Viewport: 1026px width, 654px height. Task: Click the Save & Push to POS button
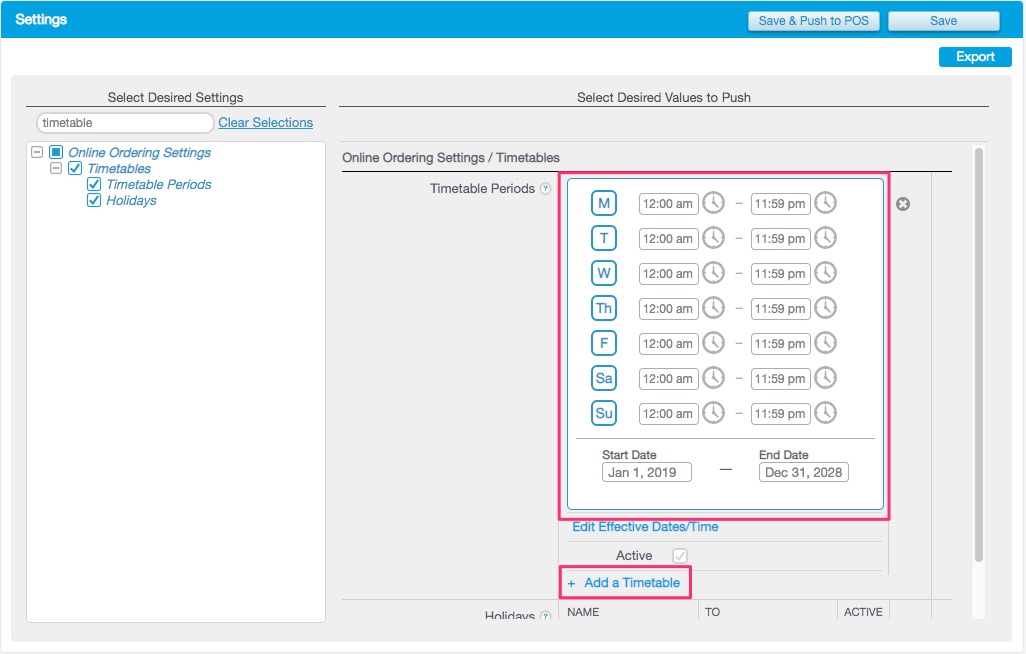tap(813, 21)
